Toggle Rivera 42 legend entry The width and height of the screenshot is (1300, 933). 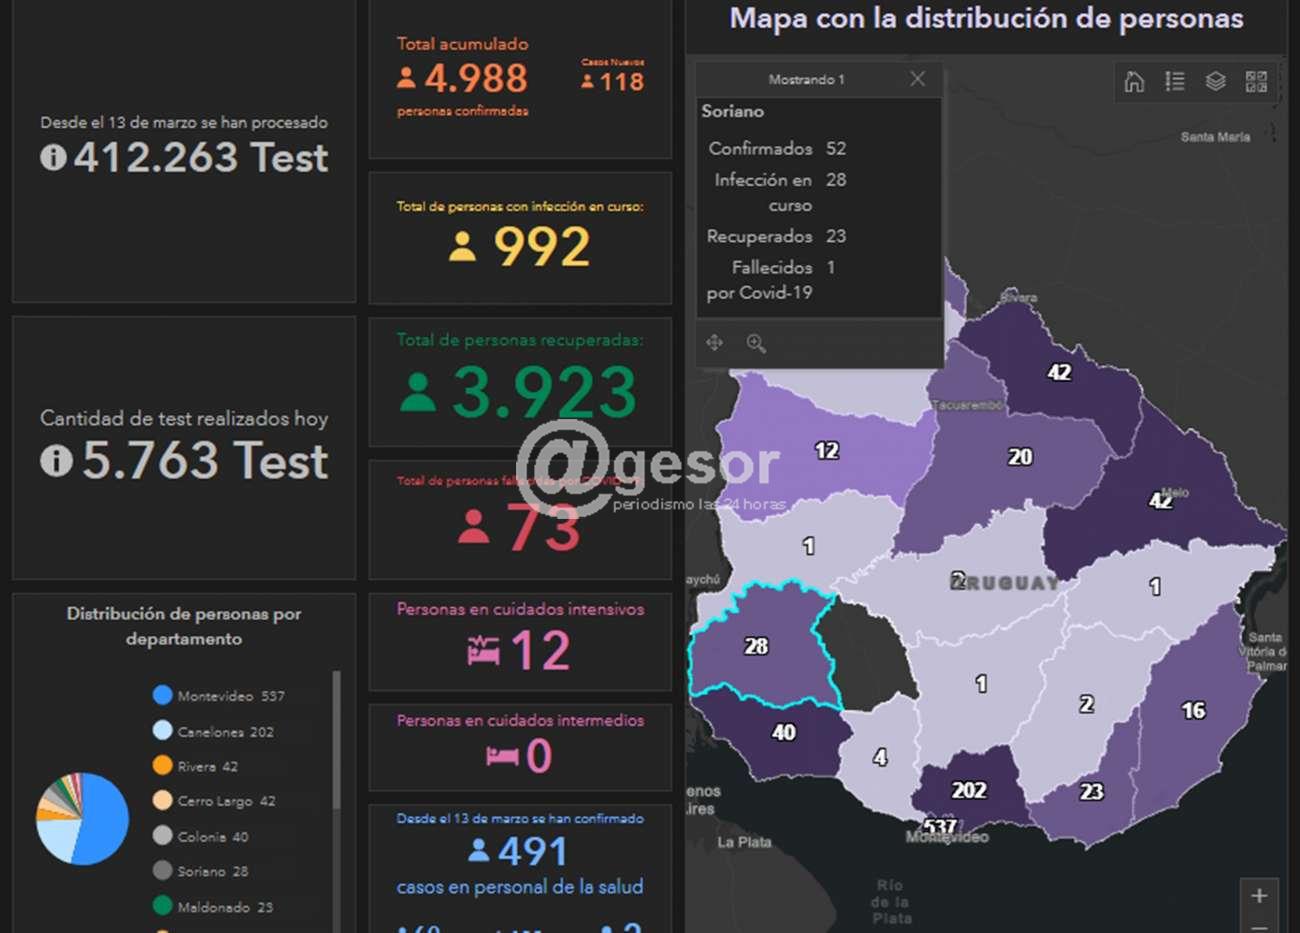pos(196,766)
